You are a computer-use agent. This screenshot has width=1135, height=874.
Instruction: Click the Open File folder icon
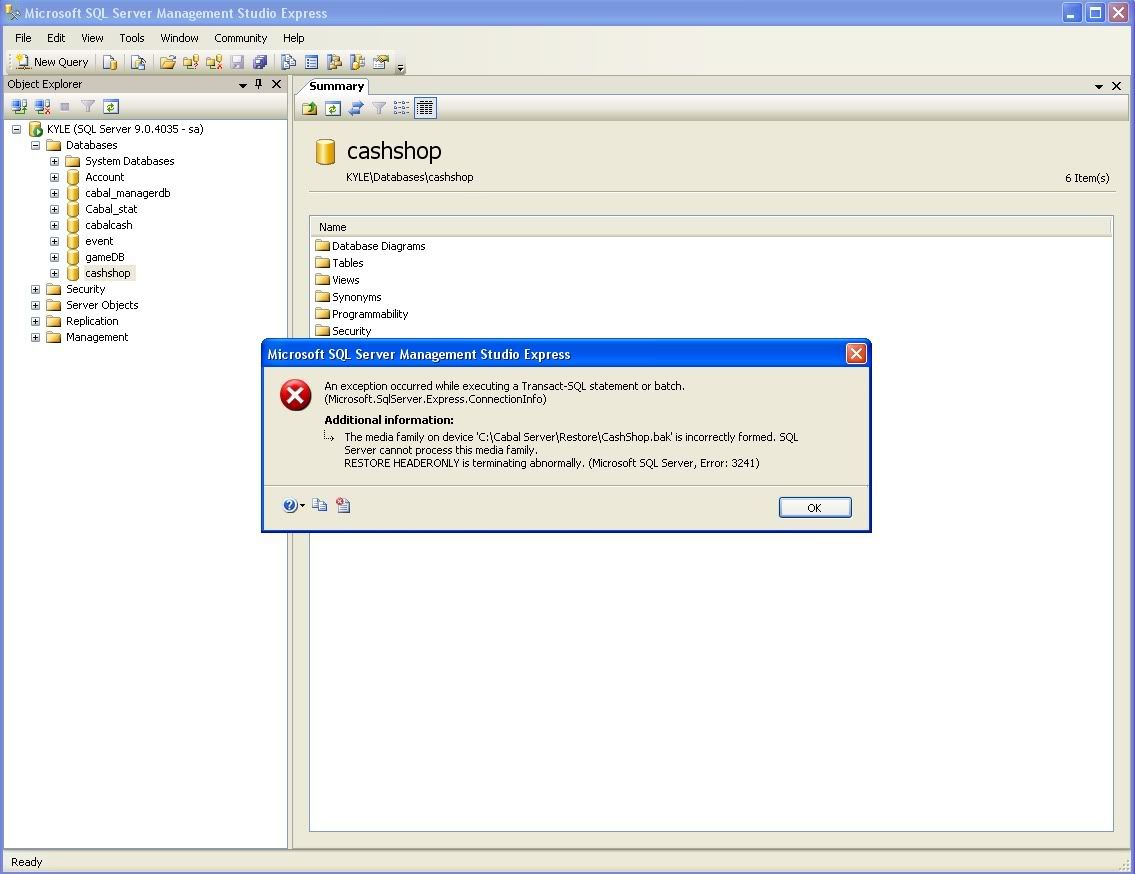[x=168, y=62]
